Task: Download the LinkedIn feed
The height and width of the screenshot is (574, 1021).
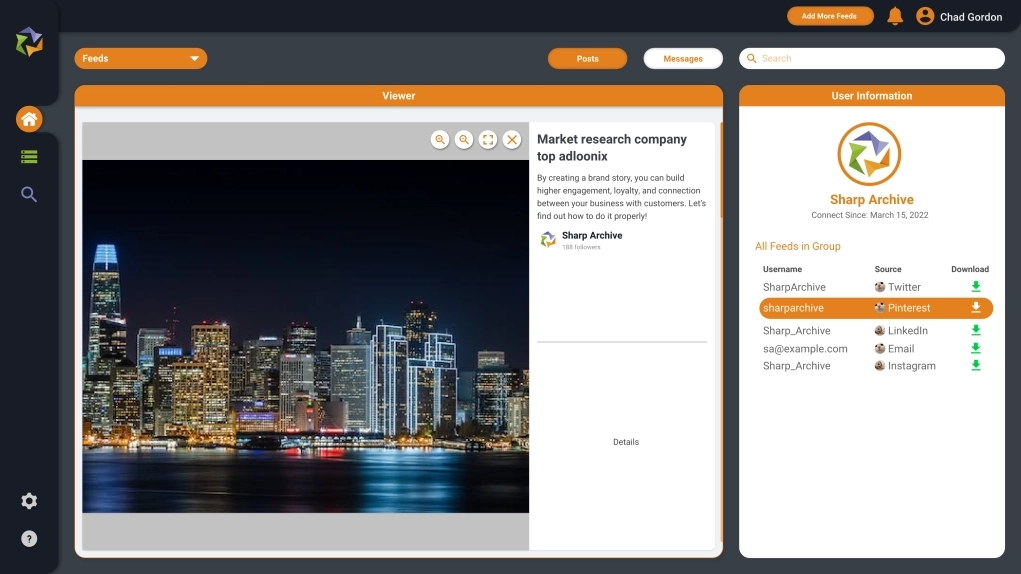Action: point(976,331)
